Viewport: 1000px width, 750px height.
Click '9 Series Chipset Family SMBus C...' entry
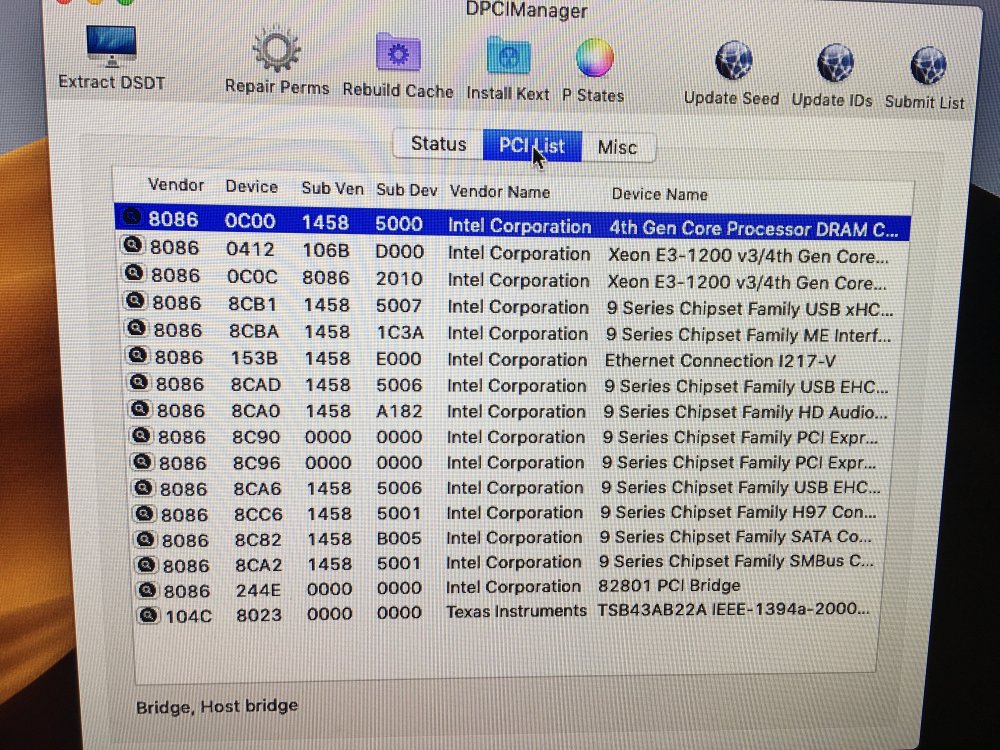736,561
